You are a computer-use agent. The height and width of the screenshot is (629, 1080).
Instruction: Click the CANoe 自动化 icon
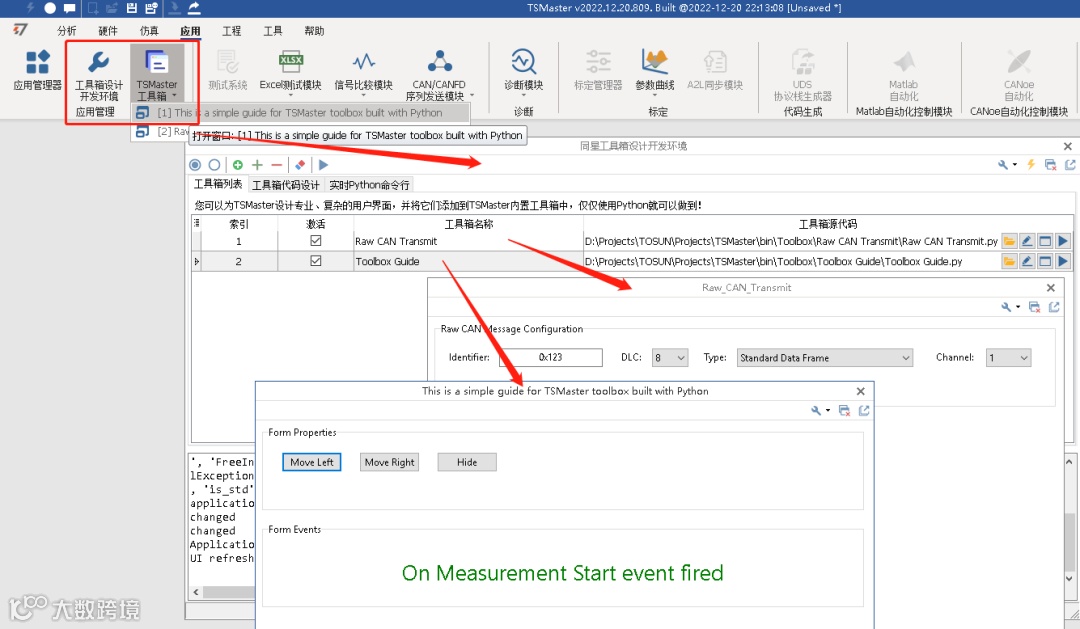pyautogui.click(x=1019, y=76)
